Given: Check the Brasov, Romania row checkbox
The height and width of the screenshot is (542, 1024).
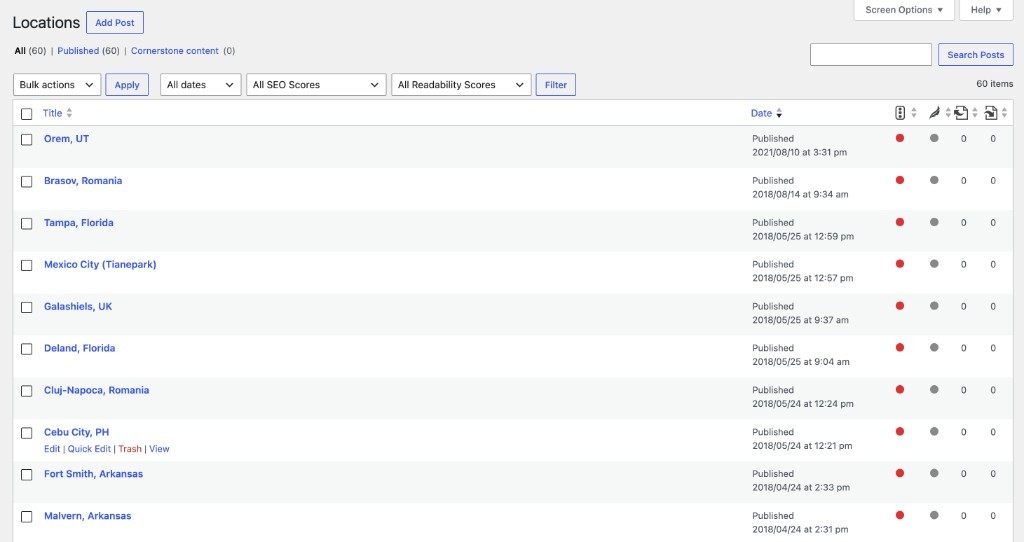Looking at the screenshot, I should coord(27,182).
